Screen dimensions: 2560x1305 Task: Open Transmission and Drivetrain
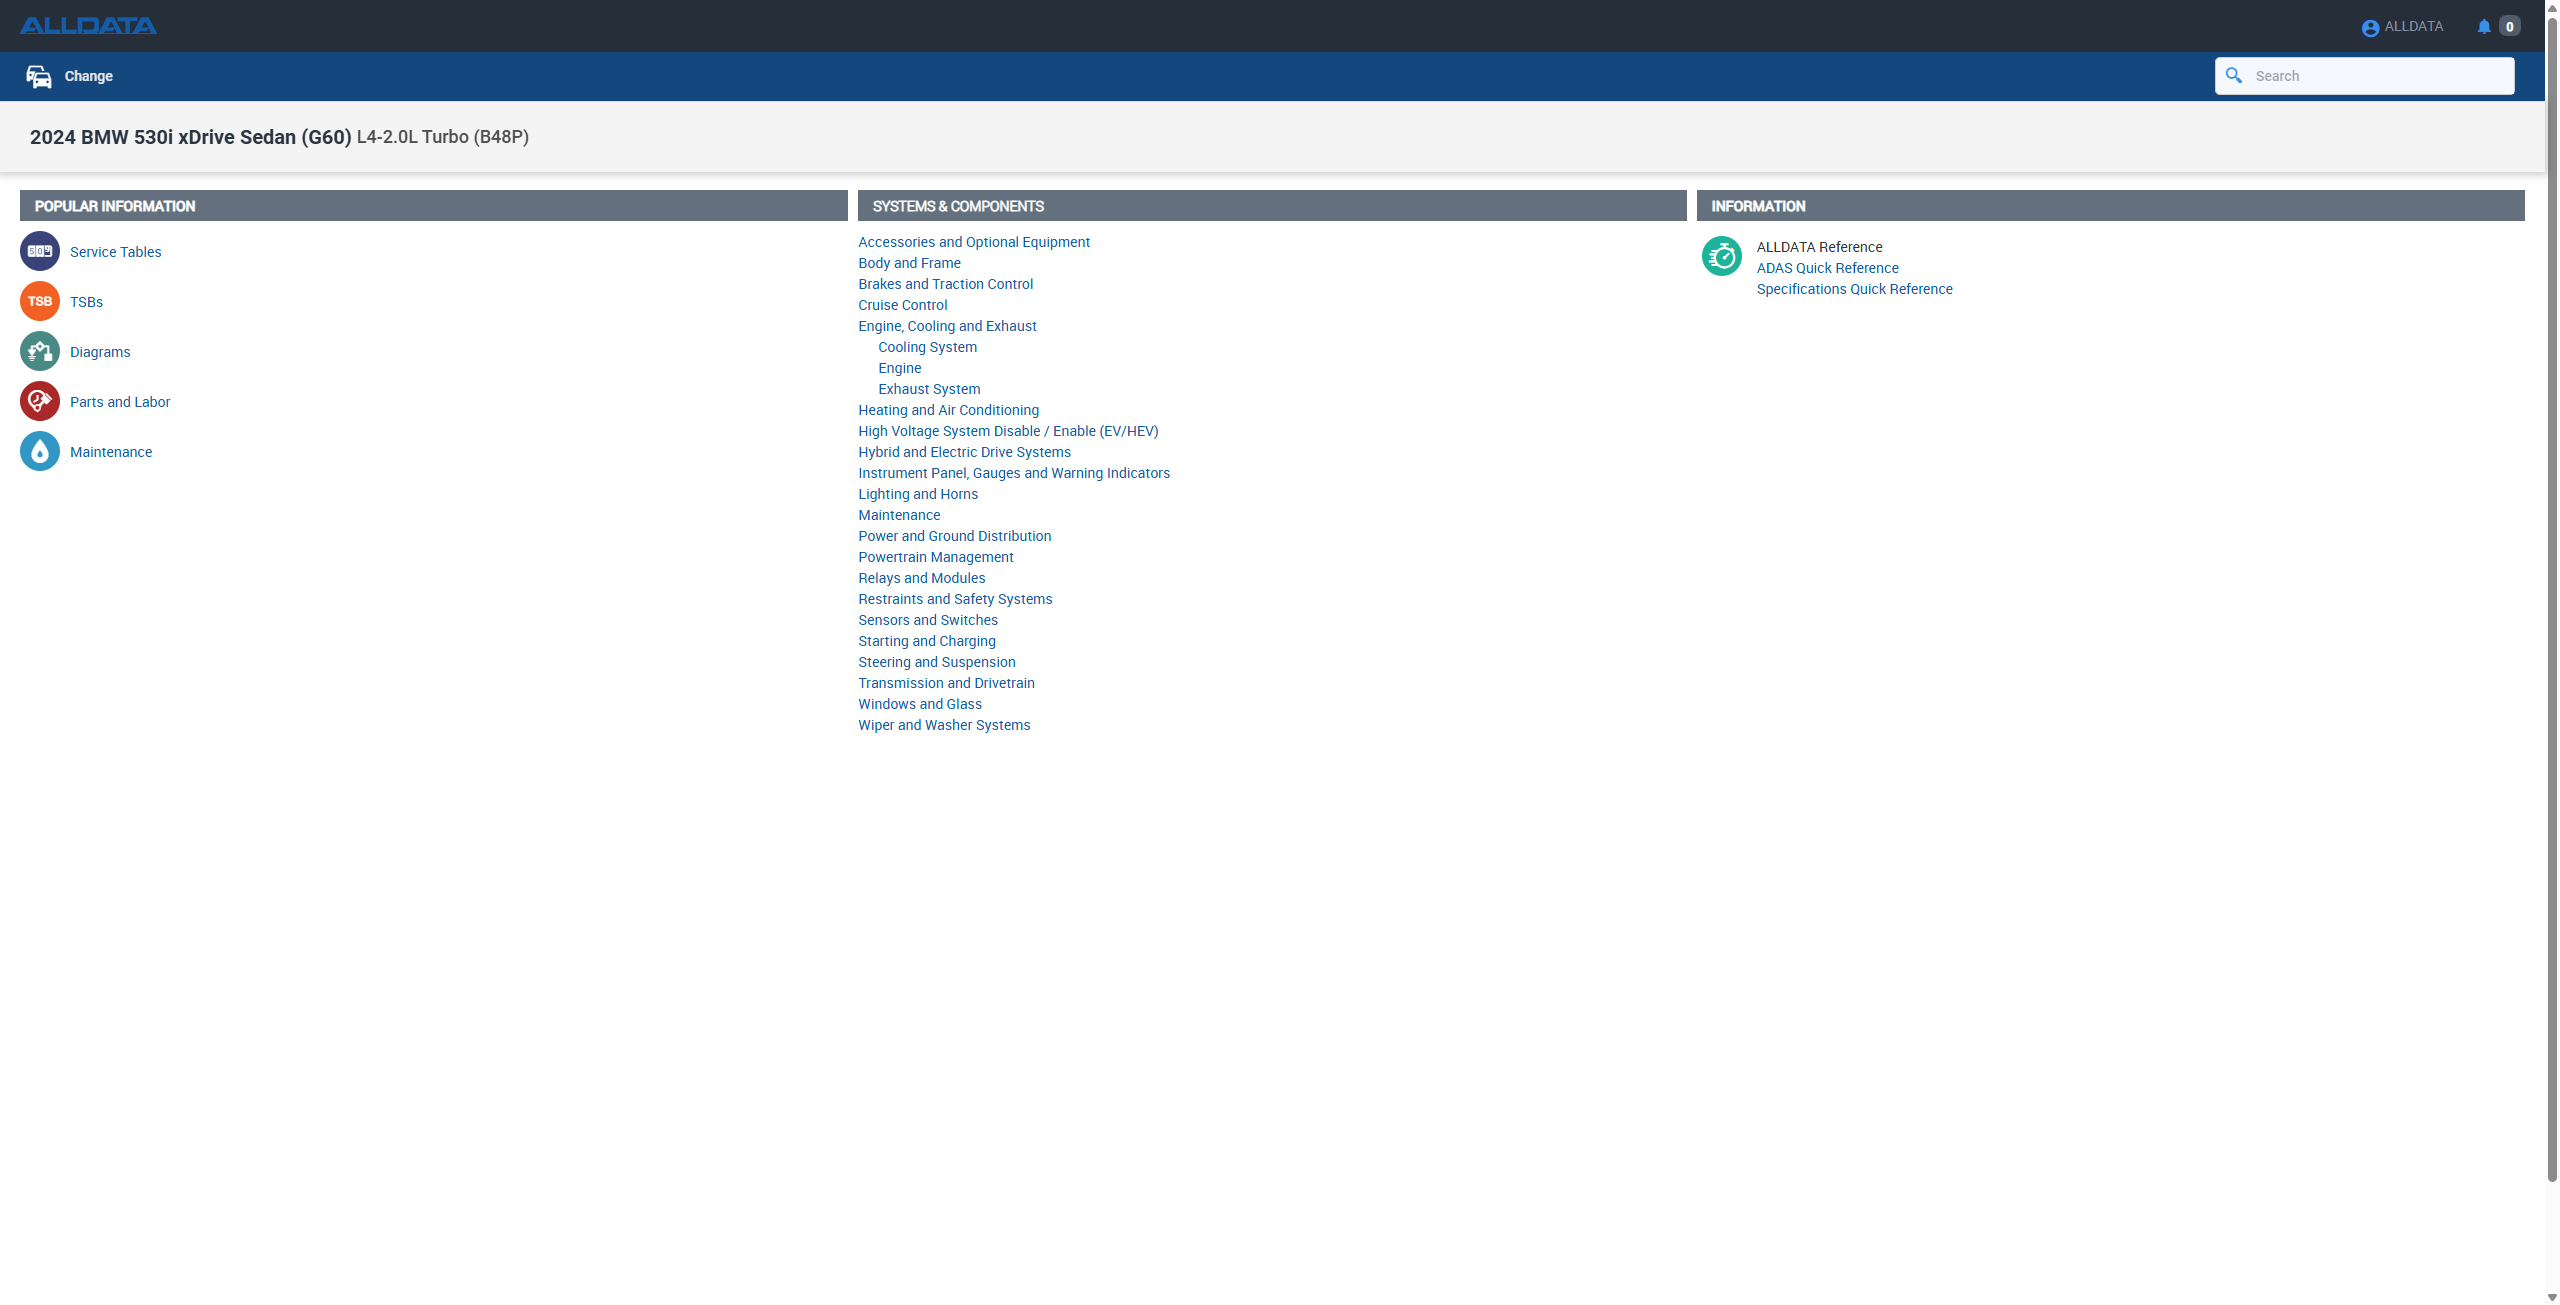coord(945,683)
